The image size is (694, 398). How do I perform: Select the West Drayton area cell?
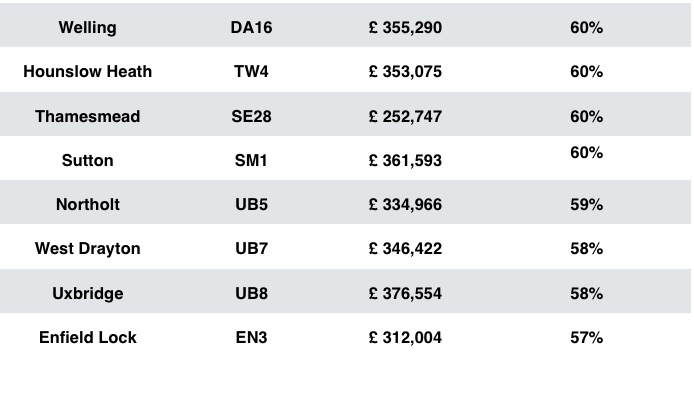pyautogui.click(x=88, y=248)
